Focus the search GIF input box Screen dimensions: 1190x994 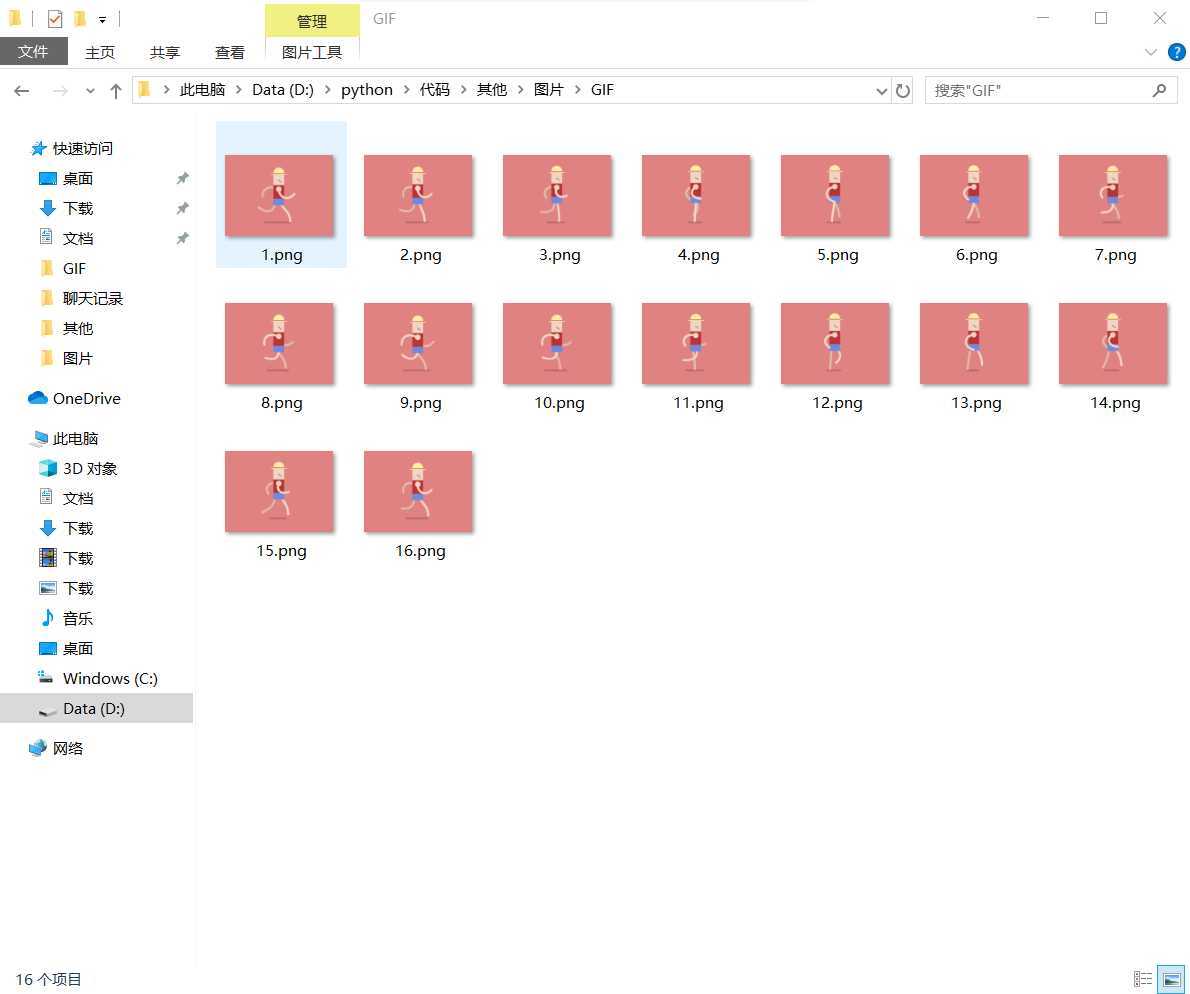tap(1051, 90)
